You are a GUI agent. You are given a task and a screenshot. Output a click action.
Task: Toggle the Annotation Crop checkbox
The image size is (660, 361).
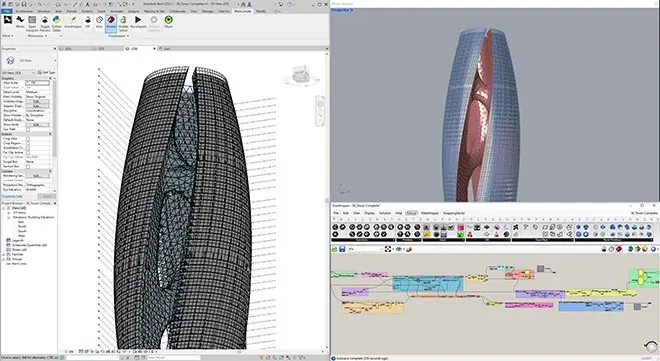(x=28, y=148)
